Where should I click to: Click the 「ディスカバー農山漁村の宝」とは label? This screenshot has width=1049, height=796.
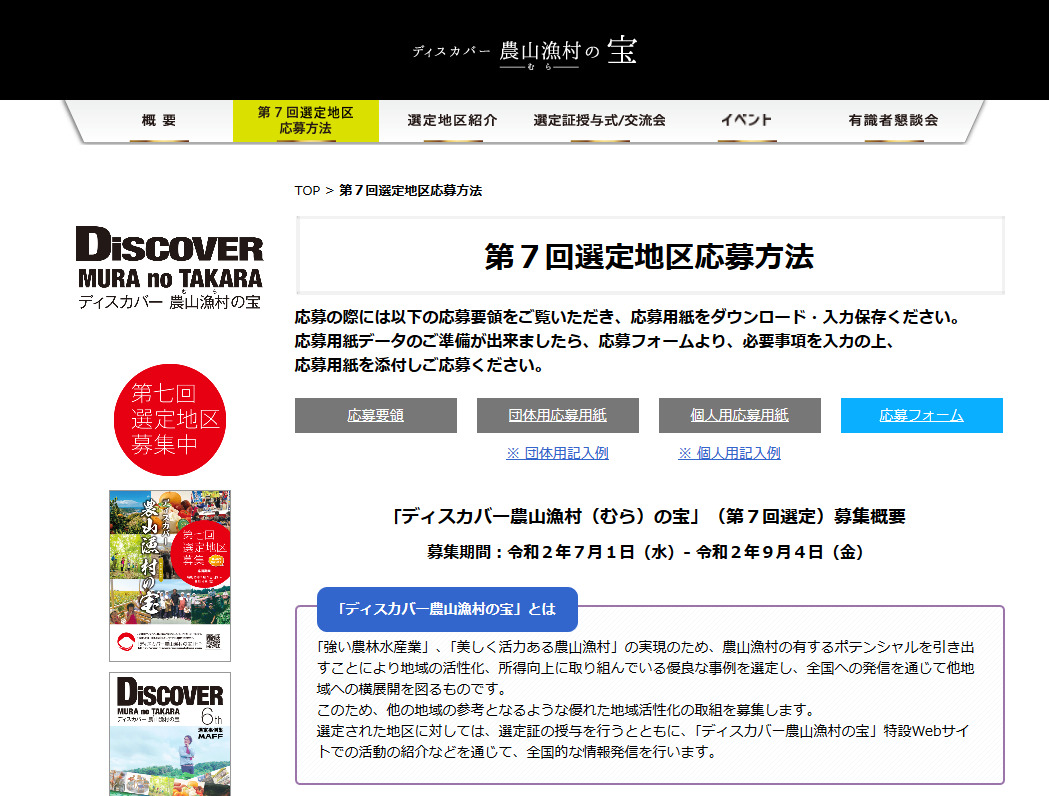coord(446,609)
